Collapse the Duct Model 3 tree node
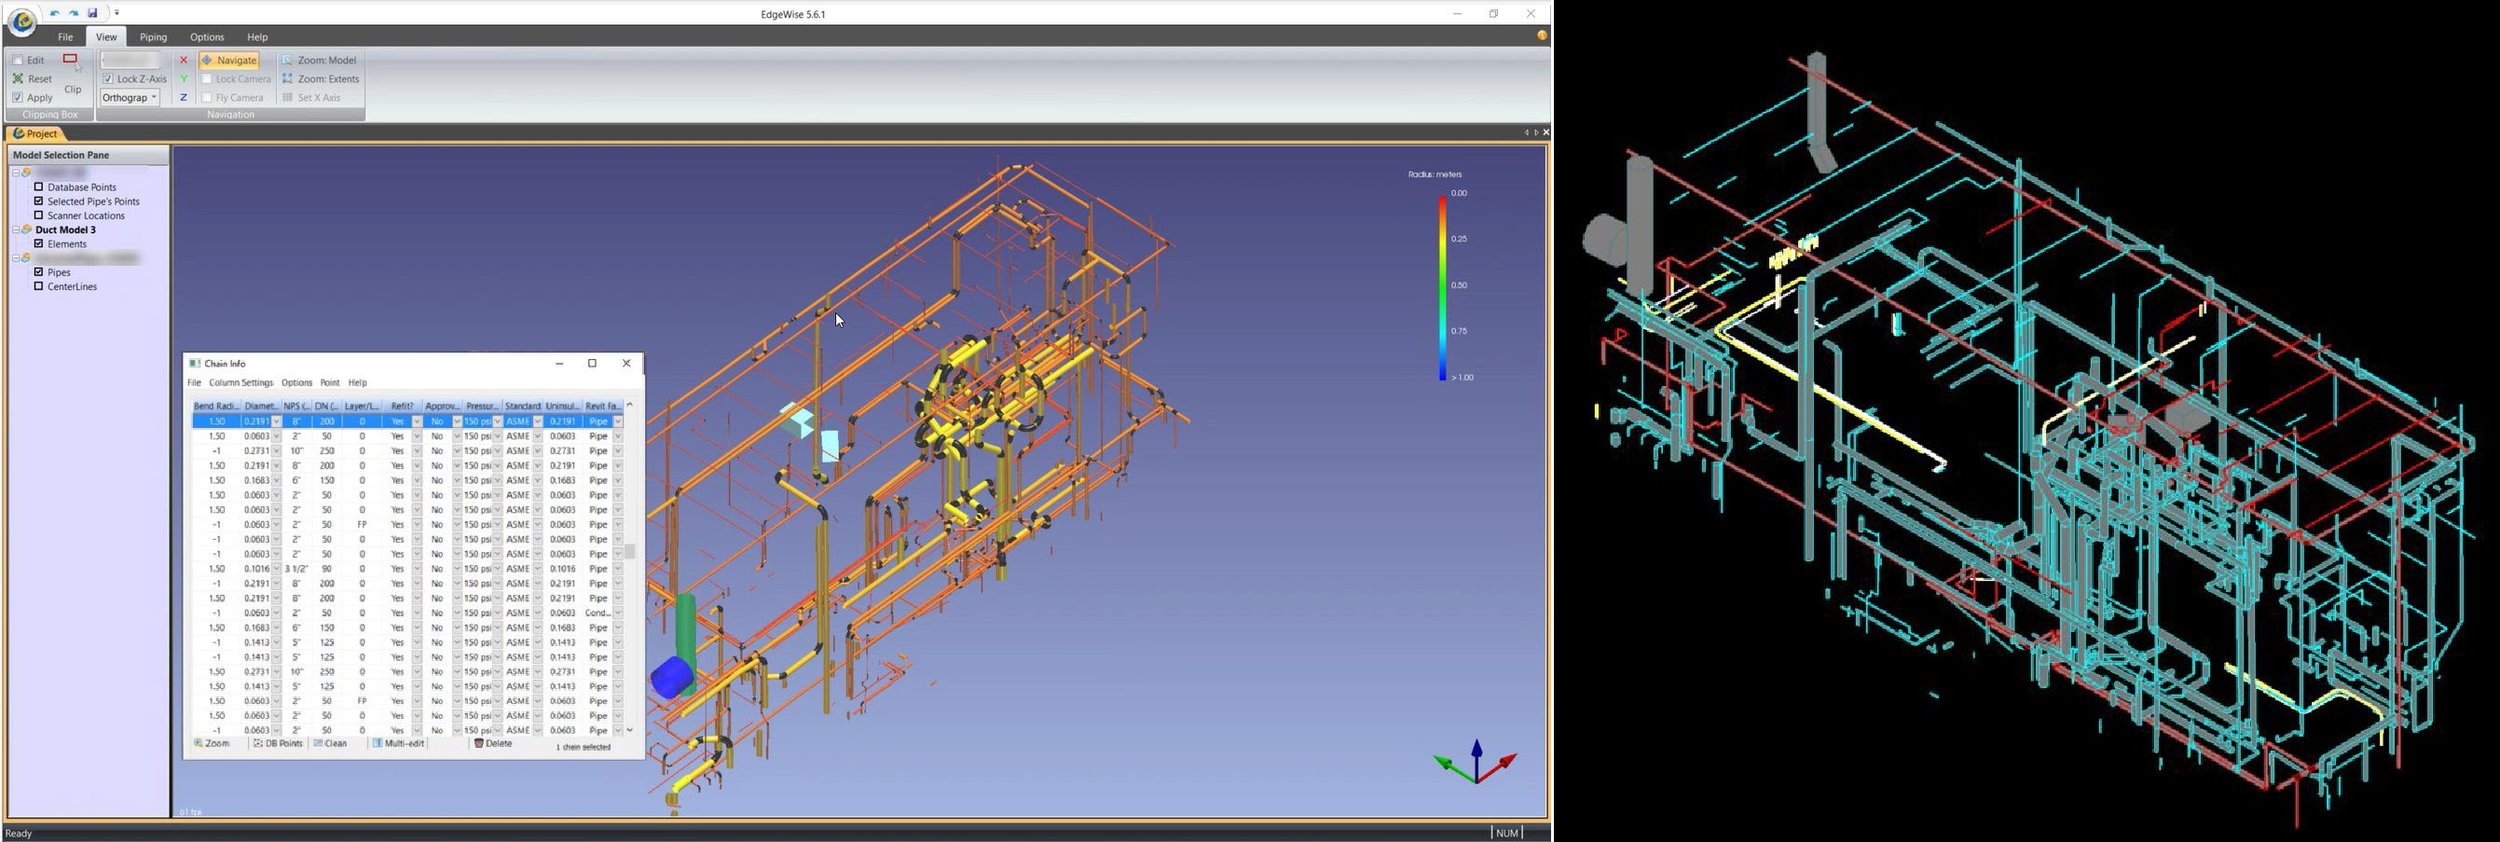 16,230
